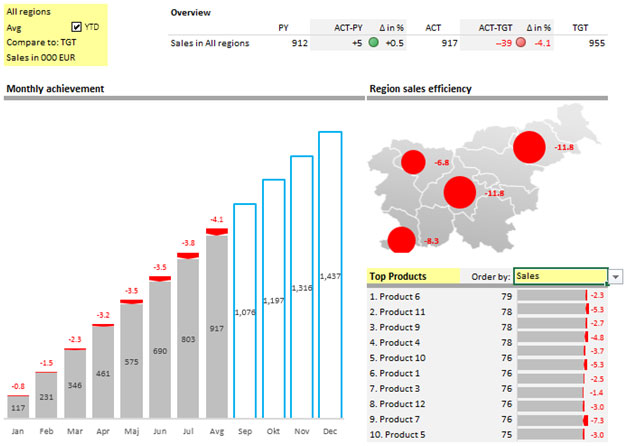
Task: Click the 7. Product 3 row label
Action: [395, 388]
